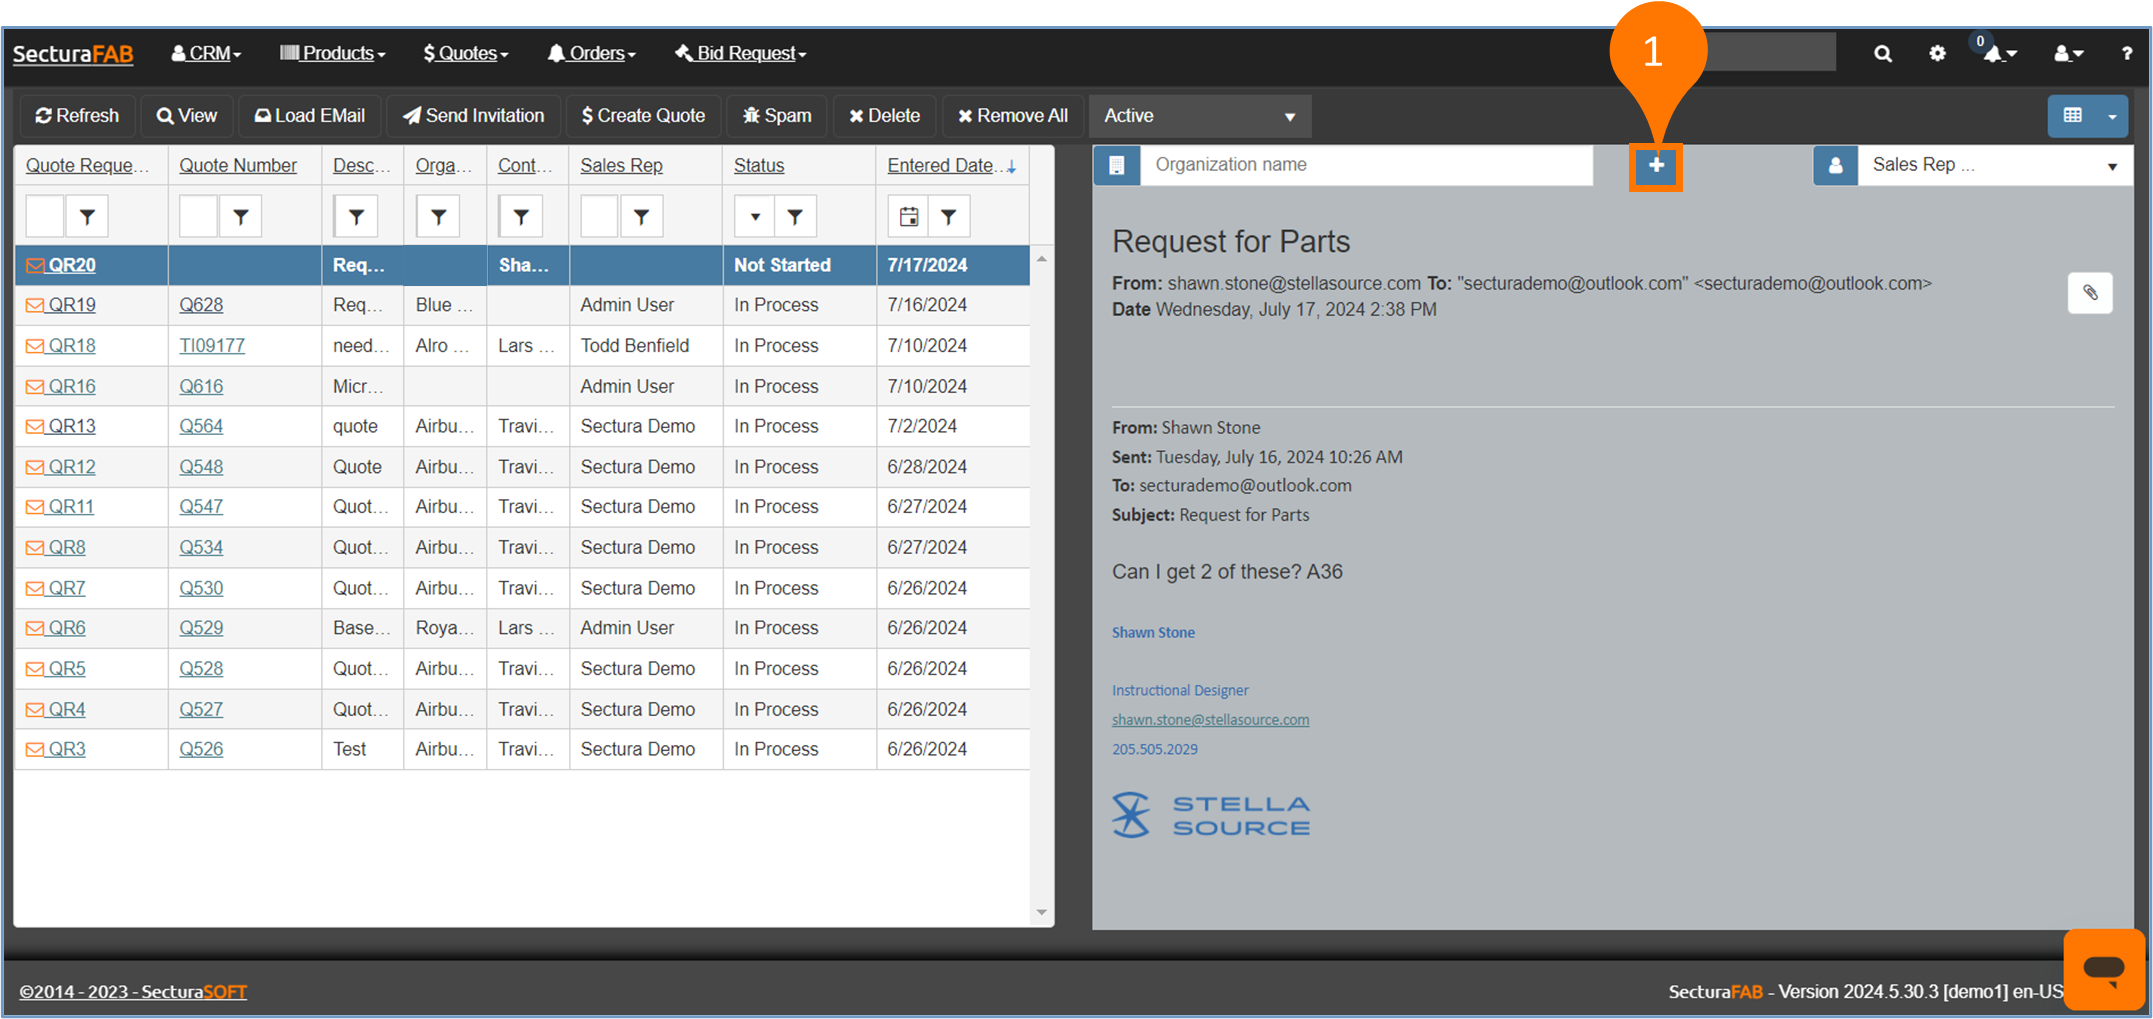This screenshot has width=2153, height=1019.
Task: Click the Quote Number column filter icon
Action: 241,216
